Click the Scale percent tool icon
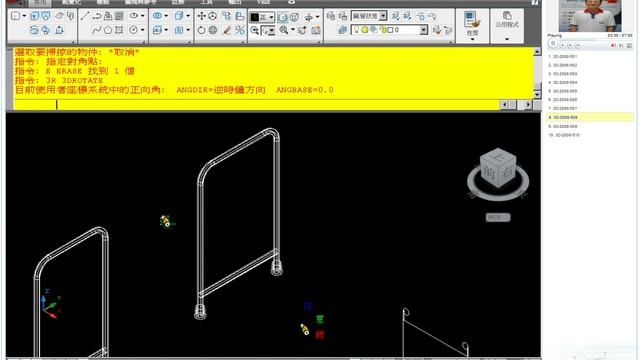 [240, 30]
